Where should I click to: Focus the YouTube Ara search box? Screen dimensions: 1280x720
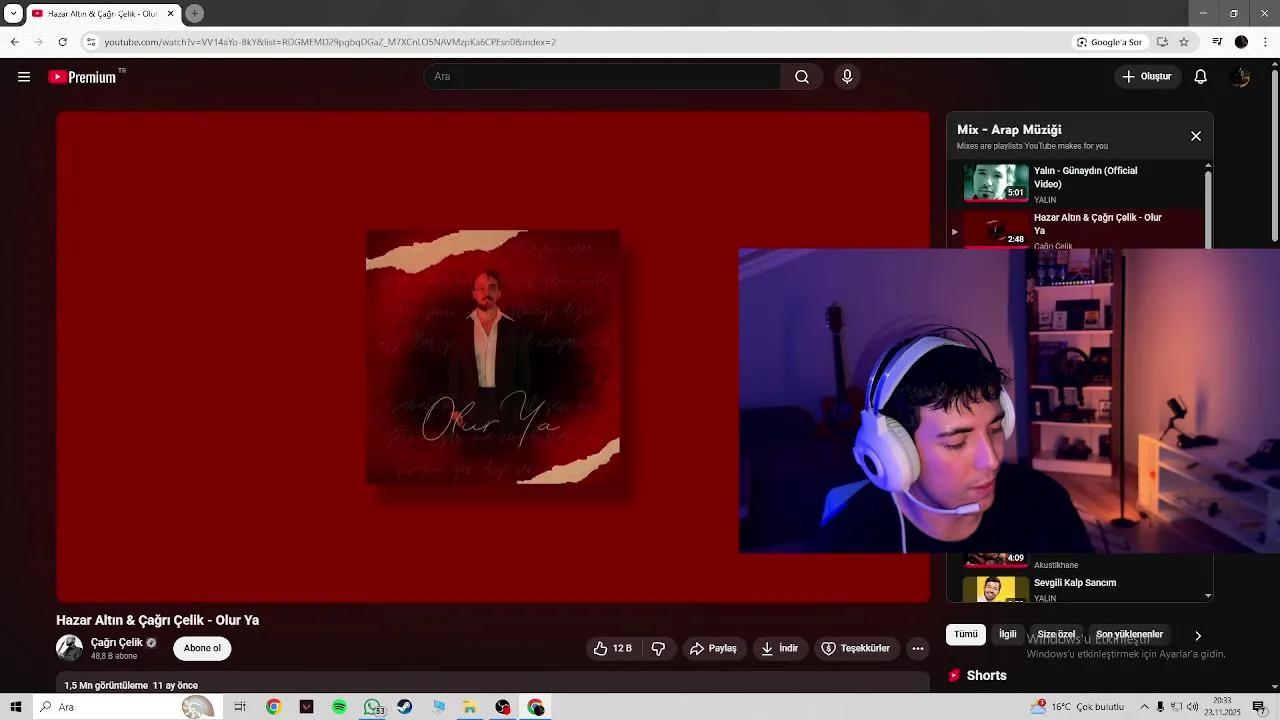[x=603, y=77]
